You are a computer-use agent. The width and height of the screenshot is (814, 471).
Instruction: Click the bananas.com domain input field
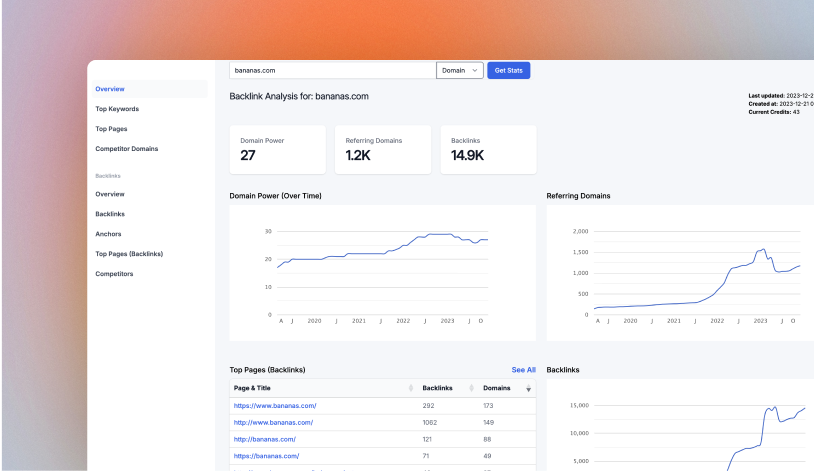pos(332,70)
